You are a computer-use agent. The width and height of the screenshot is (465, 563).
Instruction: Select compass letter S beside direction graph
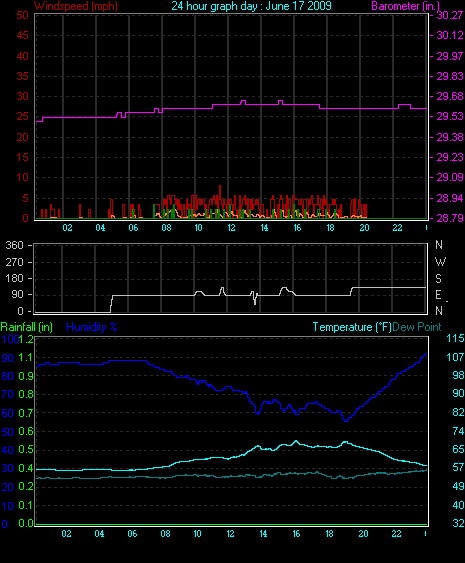(x=438, y=279)
